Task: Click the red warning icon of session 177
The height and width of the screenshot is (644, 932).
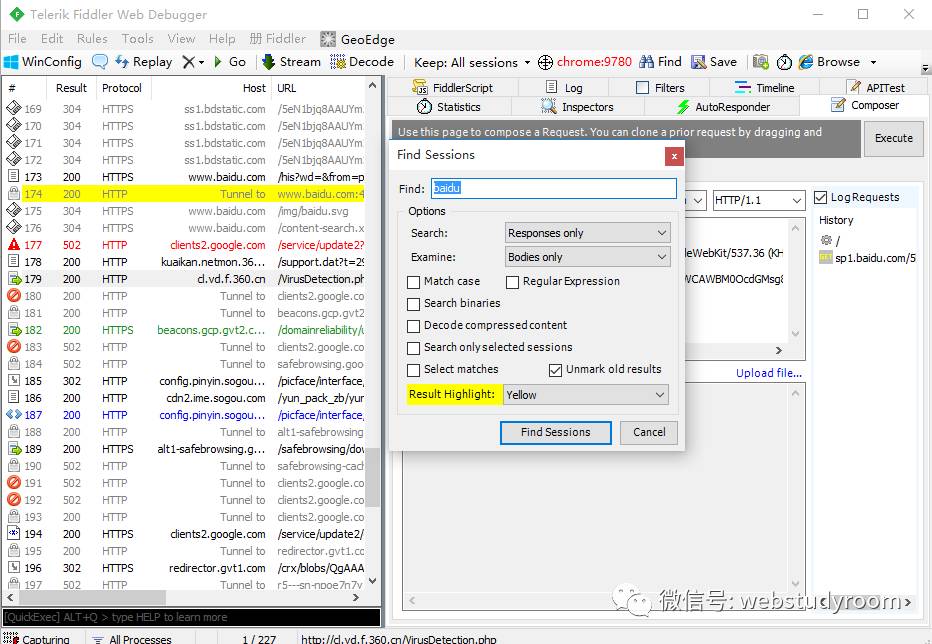Action: pos(14,244)
